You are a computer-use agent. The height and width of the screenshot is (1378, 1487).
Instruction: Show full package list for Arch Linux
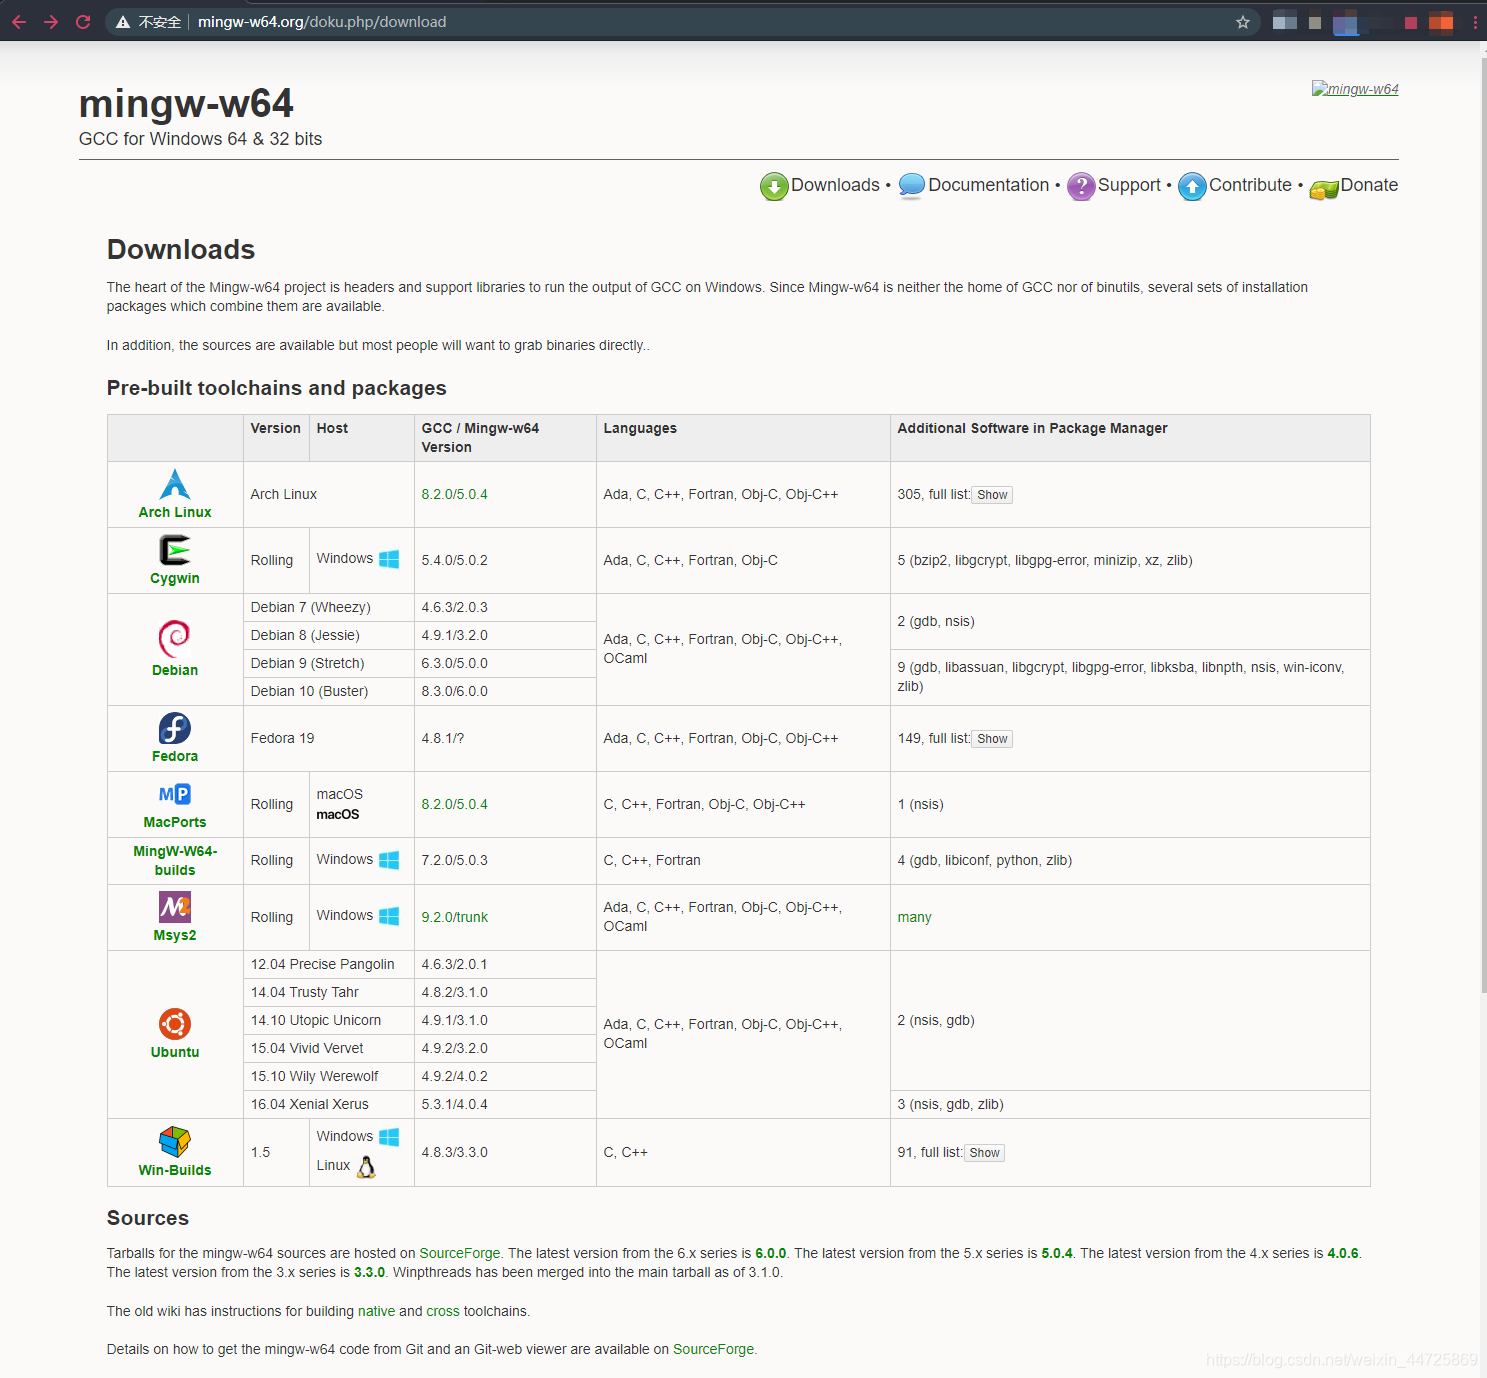coord(992,495)
